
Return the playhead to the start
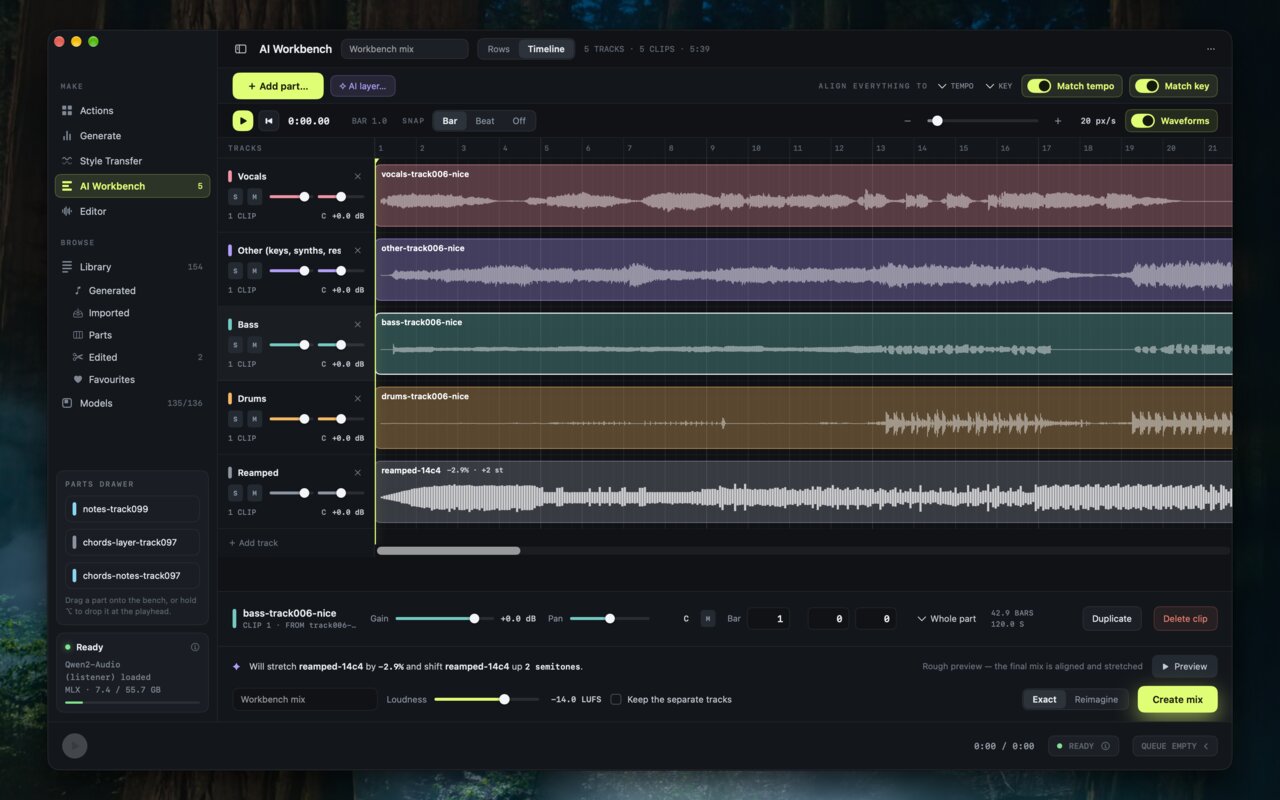tap(268, 121)
